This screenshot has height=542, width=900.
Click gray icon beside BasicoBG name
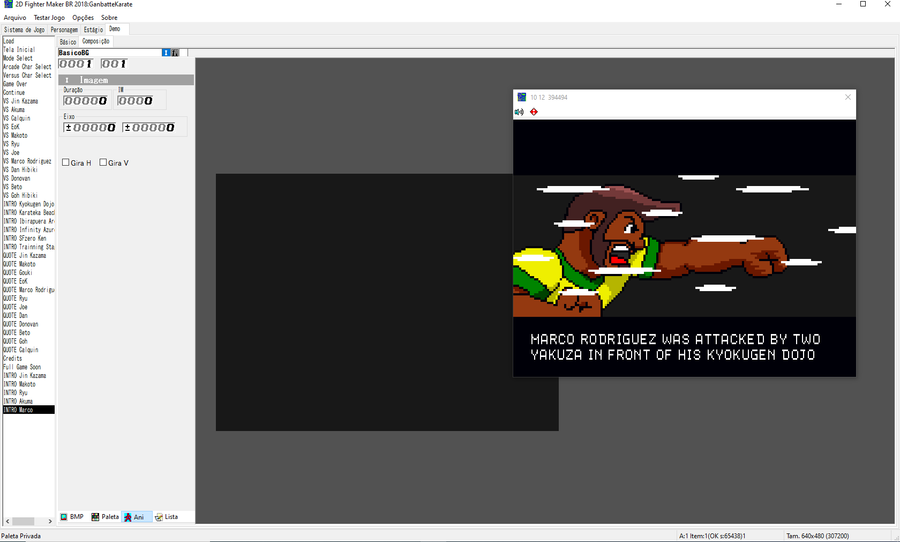click(x=175, y=52)
